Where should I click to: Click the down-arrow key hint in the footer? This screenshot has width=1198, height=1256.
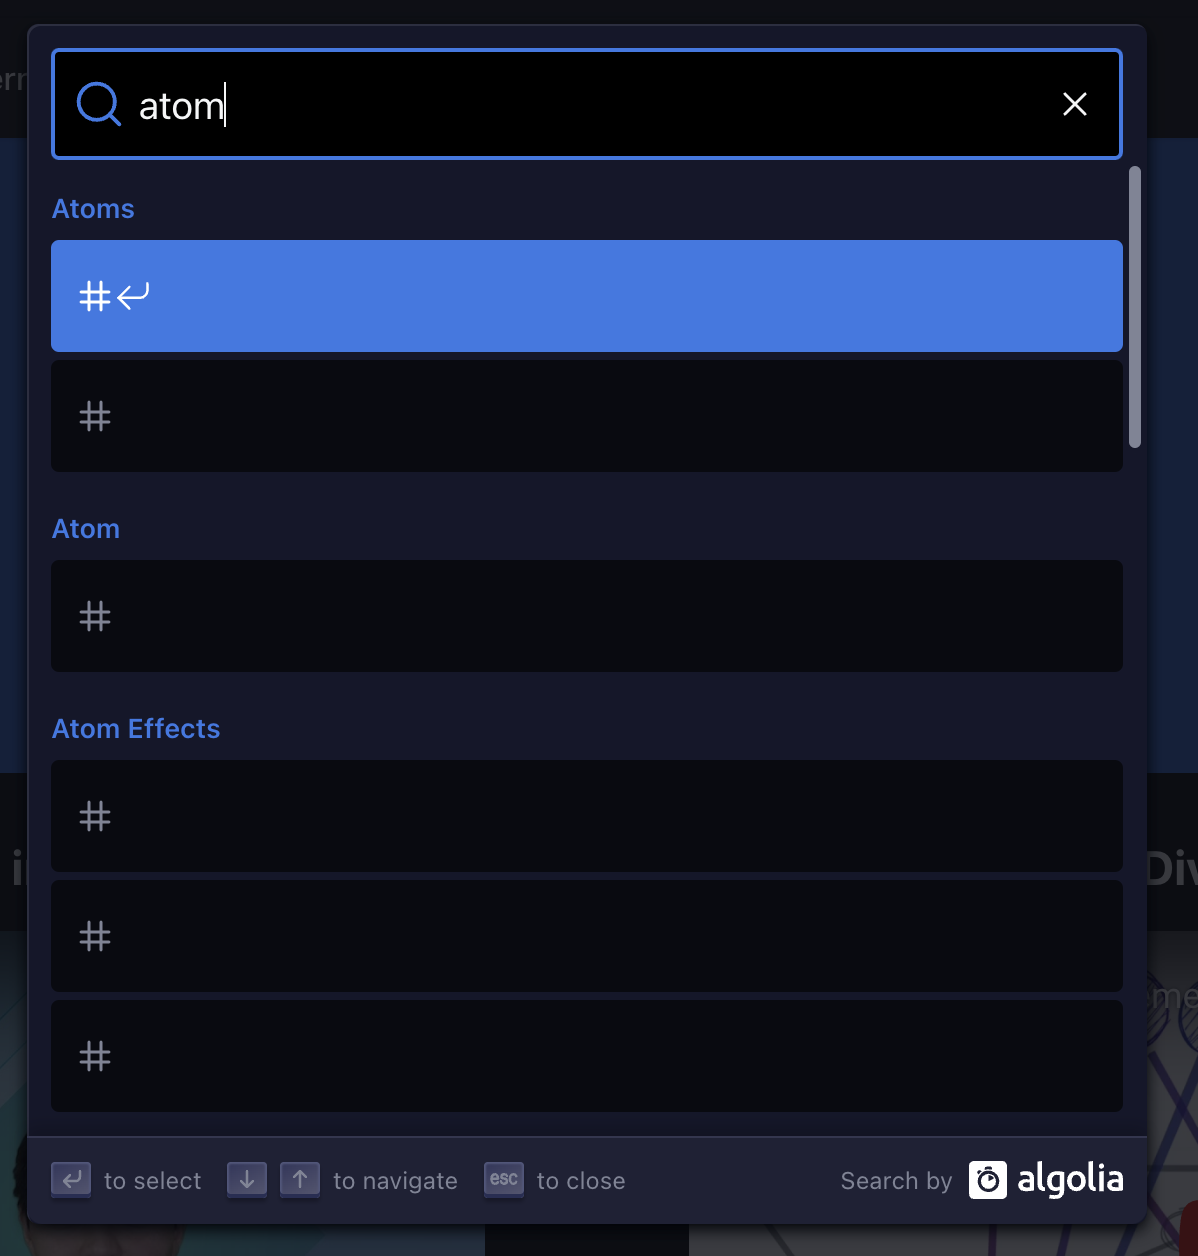point(246,1180)
